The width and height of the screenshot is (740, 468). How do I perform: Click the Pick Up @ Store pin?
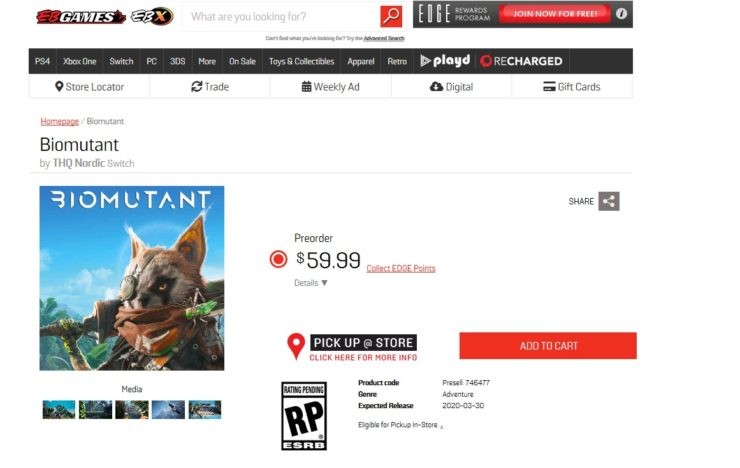point(296,346)
